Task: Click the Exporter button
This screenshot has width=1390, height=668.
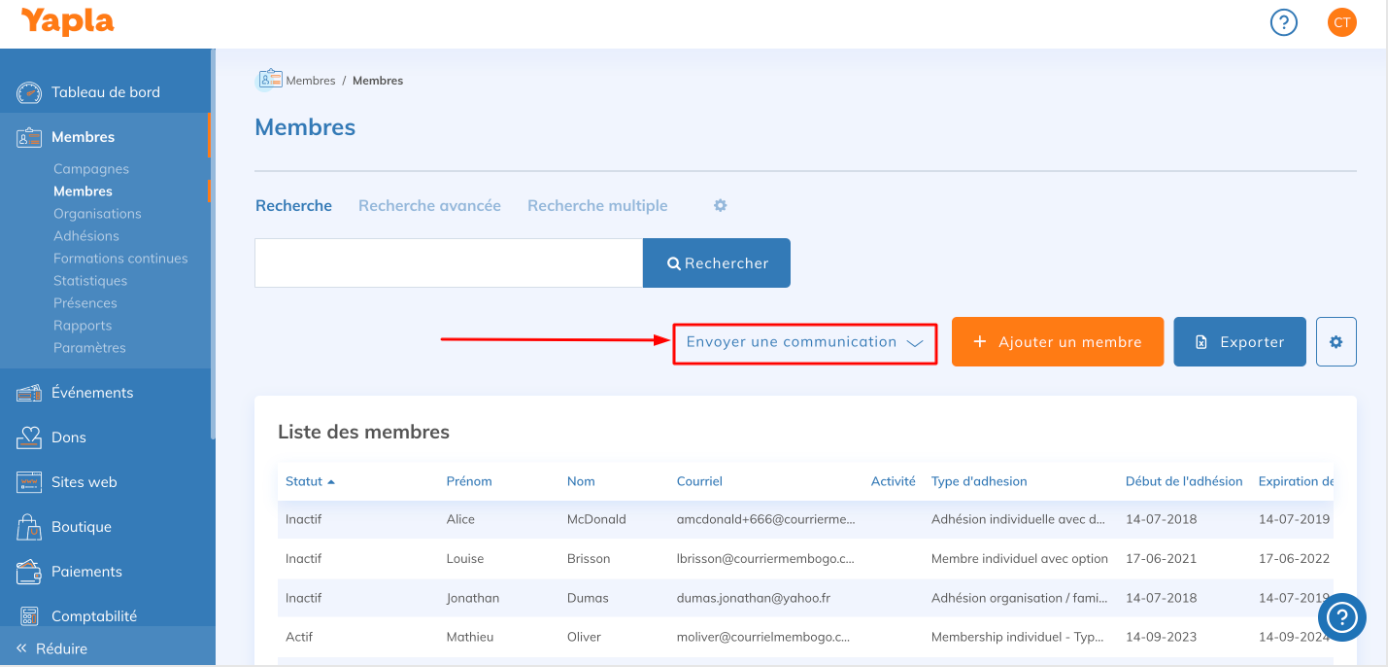Action: [1239, 342]
